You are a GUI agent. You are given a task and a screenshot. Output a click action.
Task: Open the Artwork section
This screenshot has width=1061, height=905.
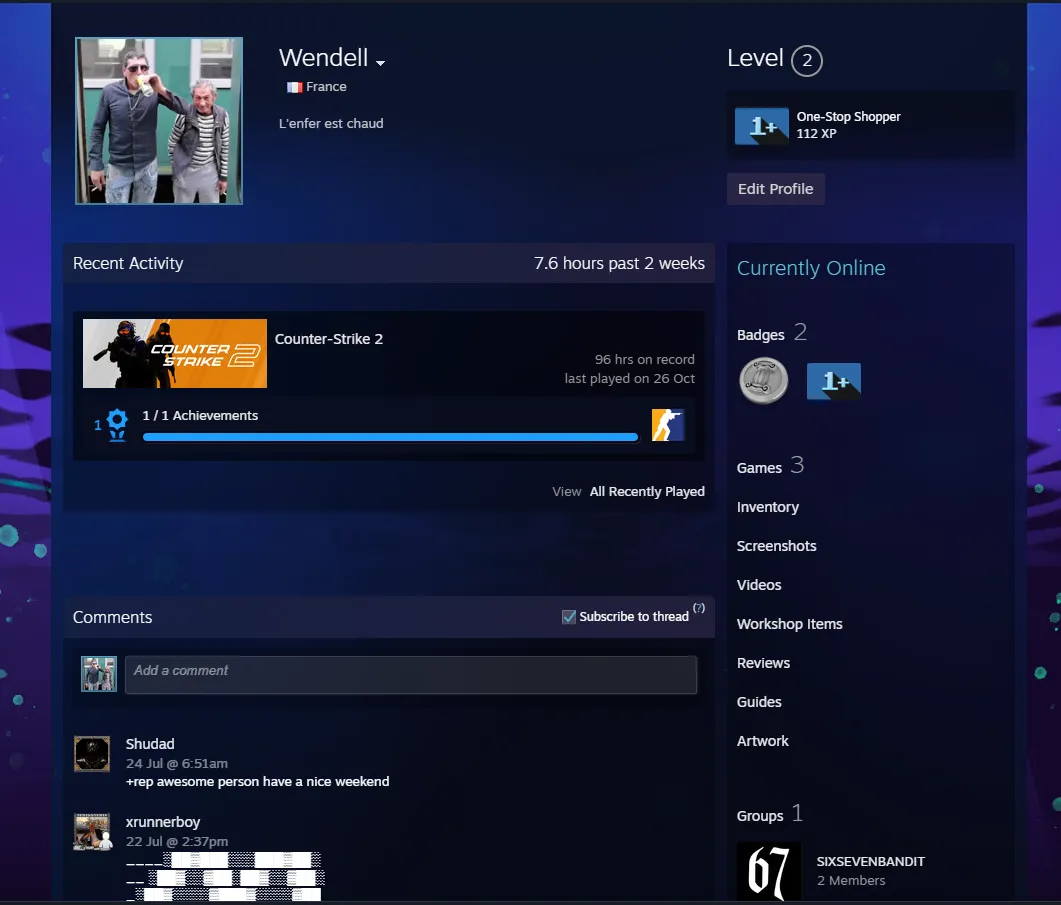point(762,741)
